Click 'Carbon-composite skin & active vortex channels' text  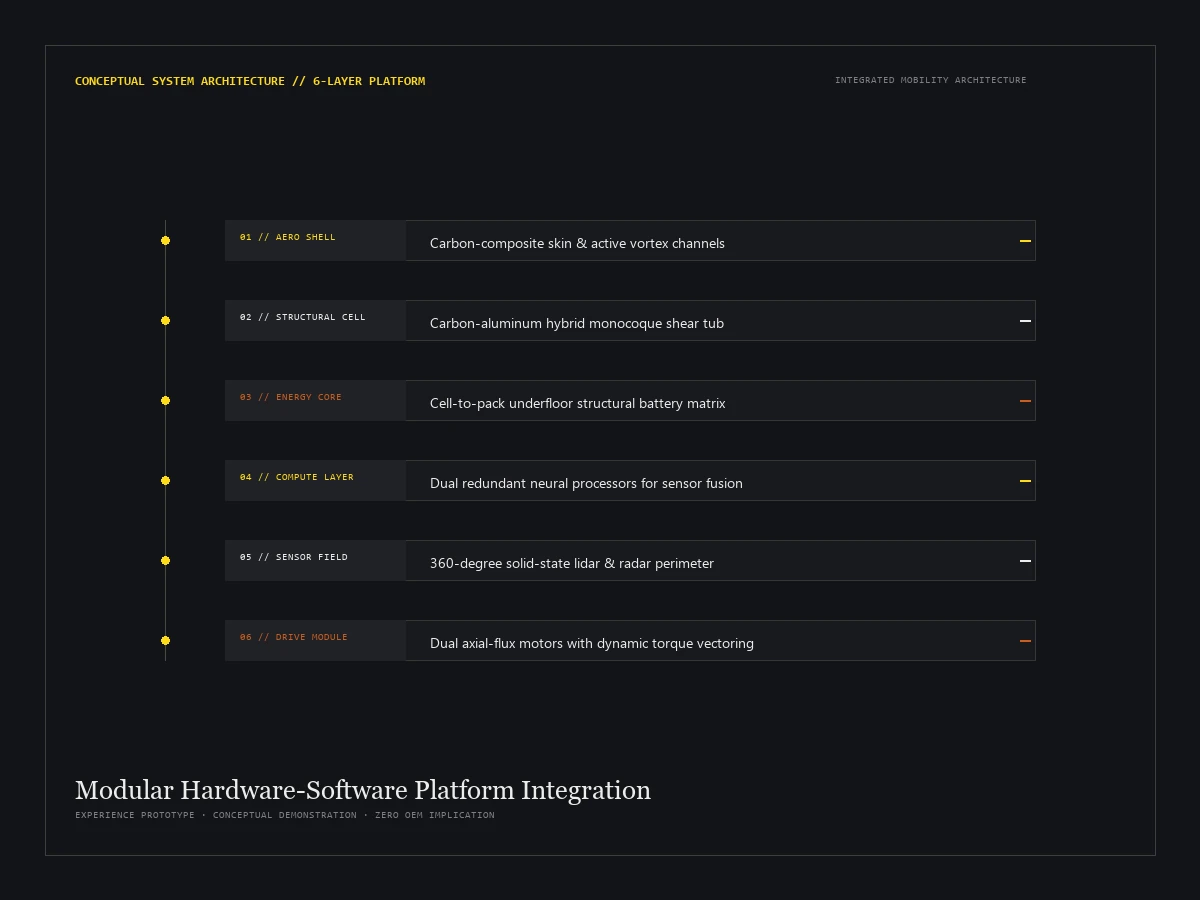click(577, 243)
